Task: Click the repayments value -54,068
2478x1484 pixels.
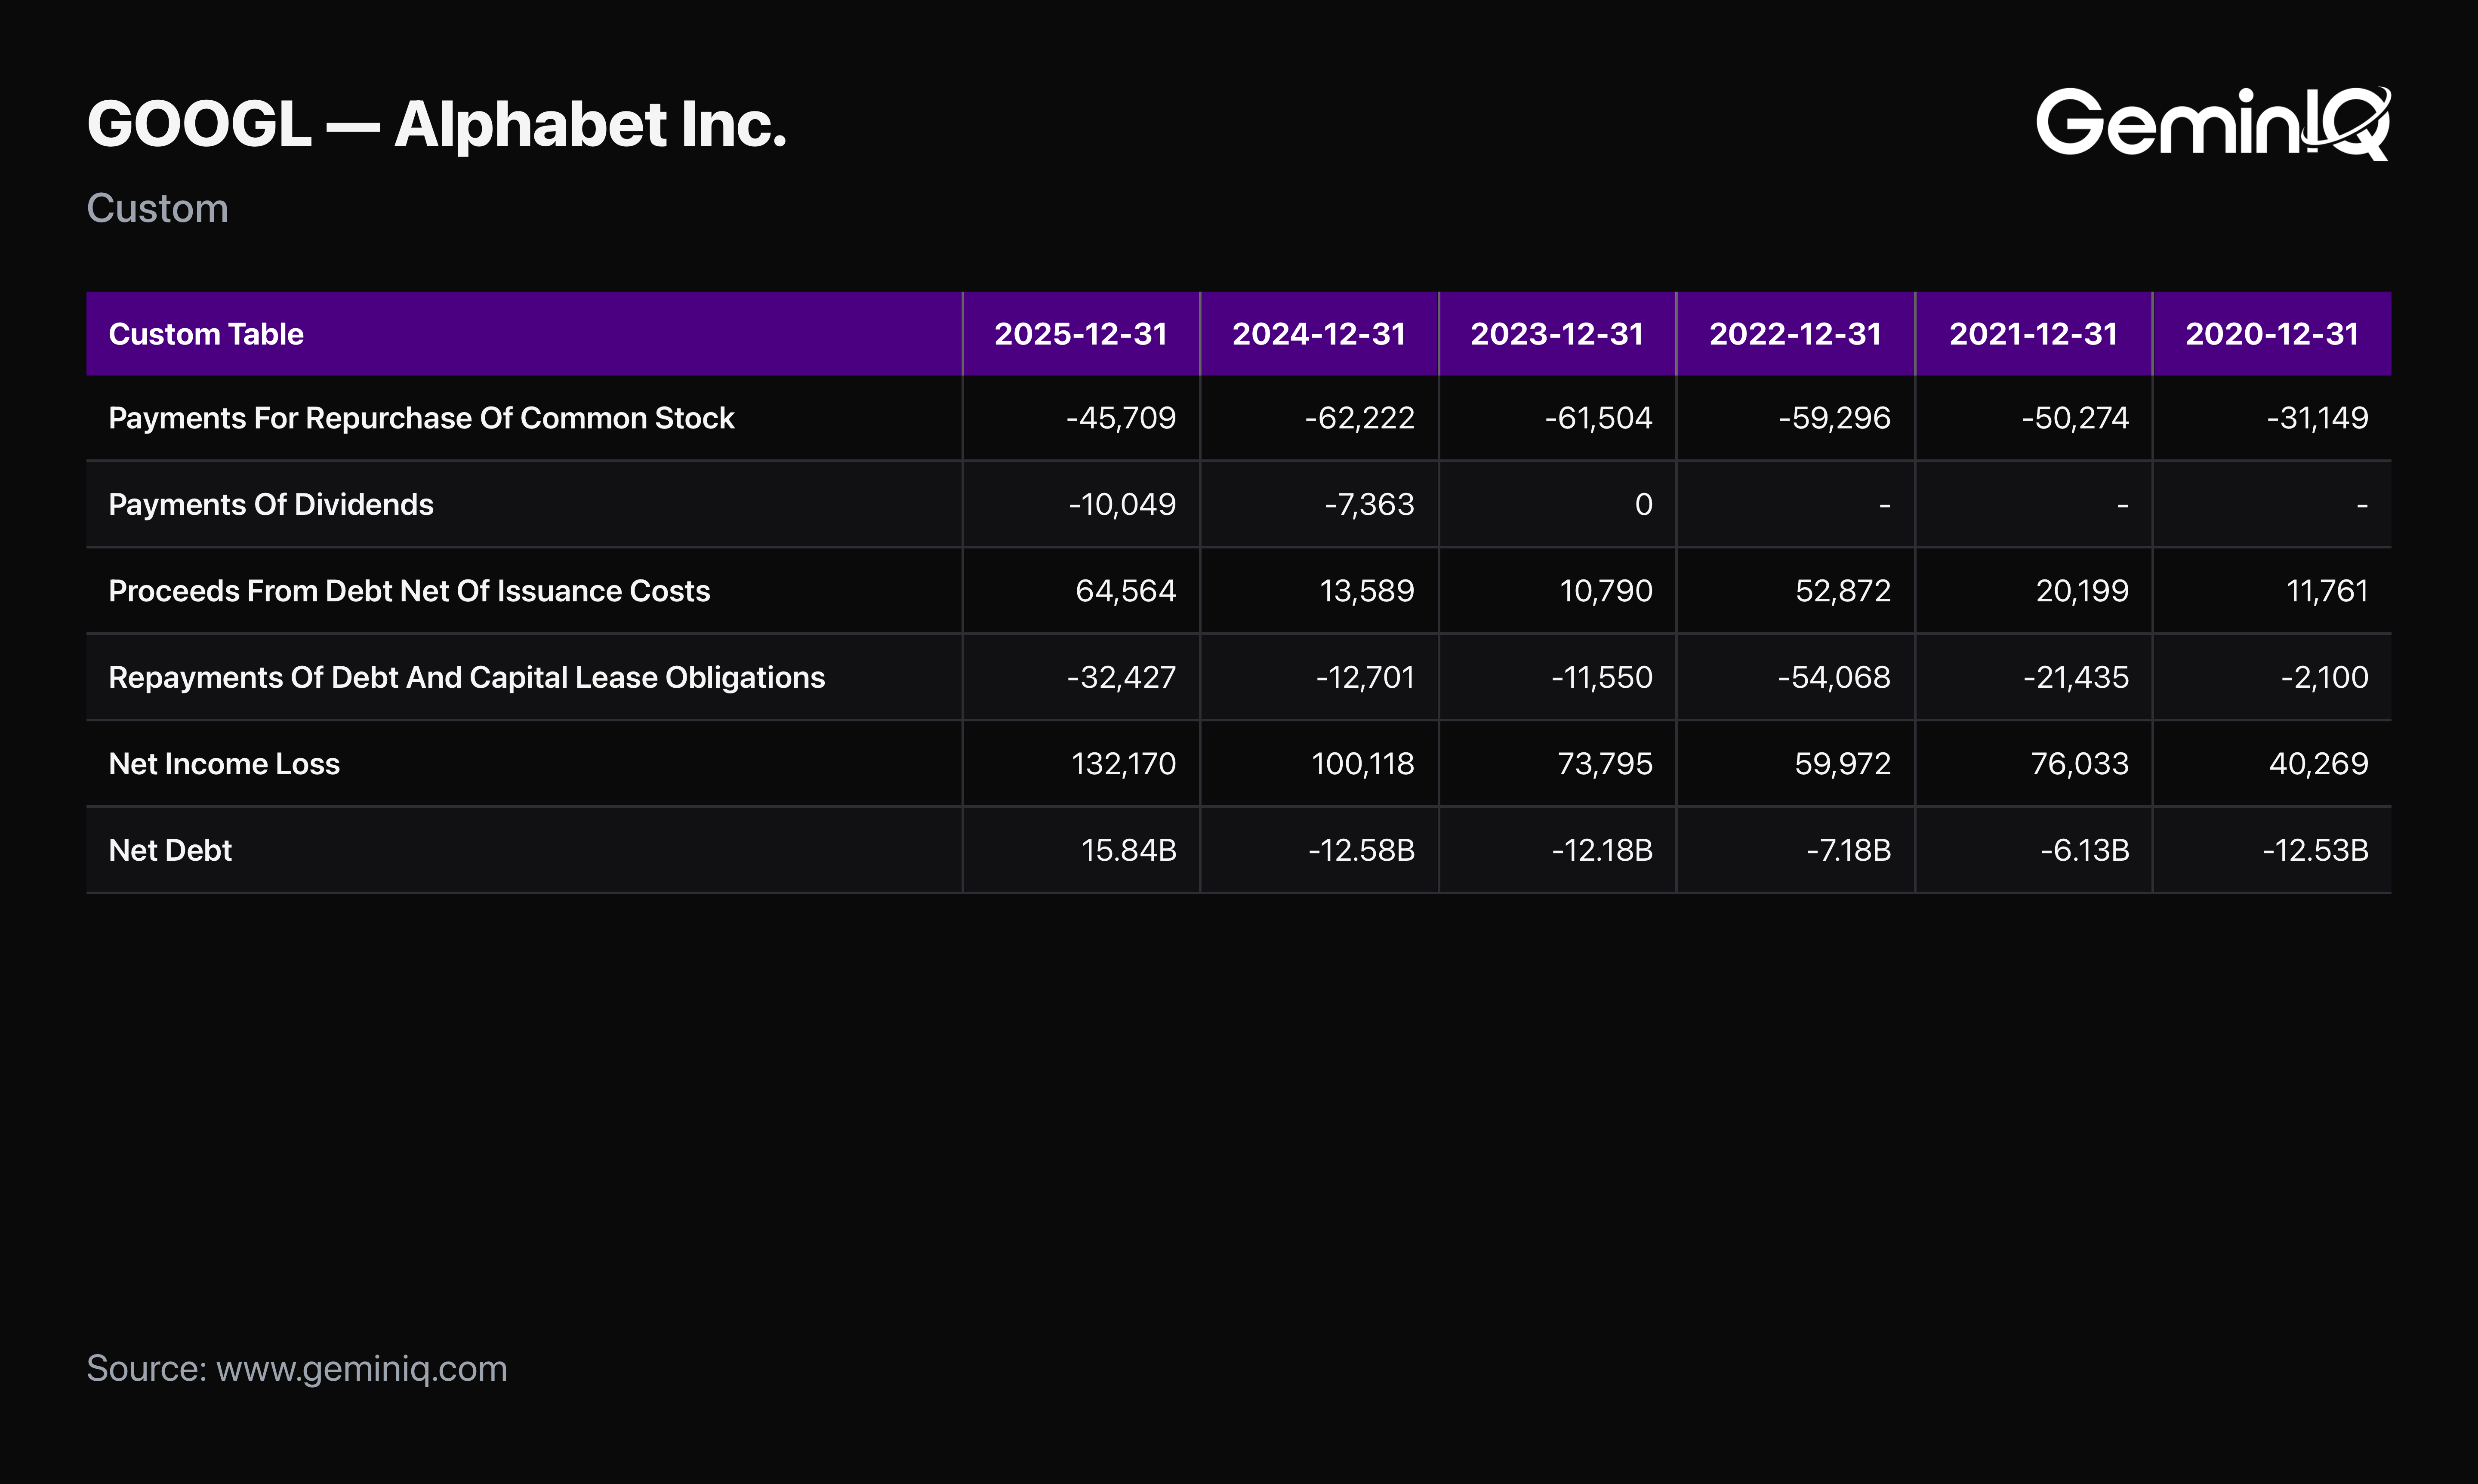Action: tap(1834, 677)
